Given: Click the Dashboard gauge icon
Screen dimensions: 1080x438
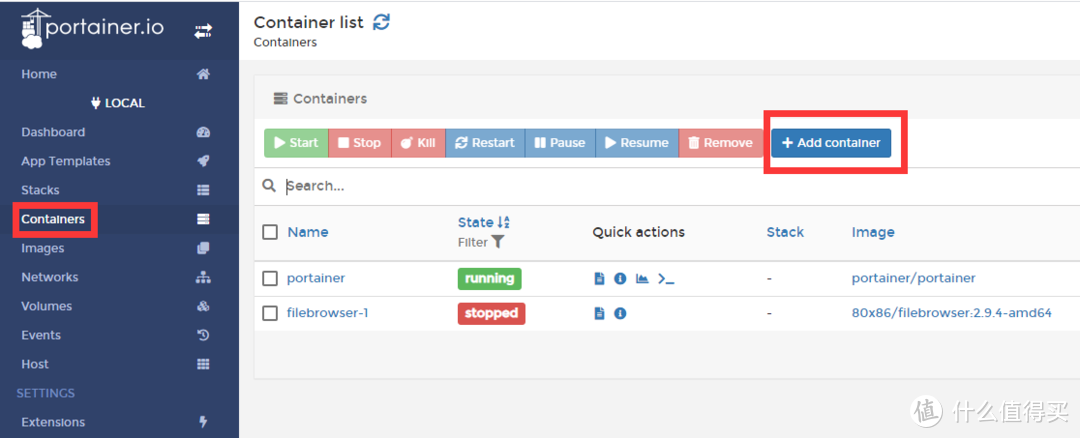Looking at the screenshot, I should (203, 132).
